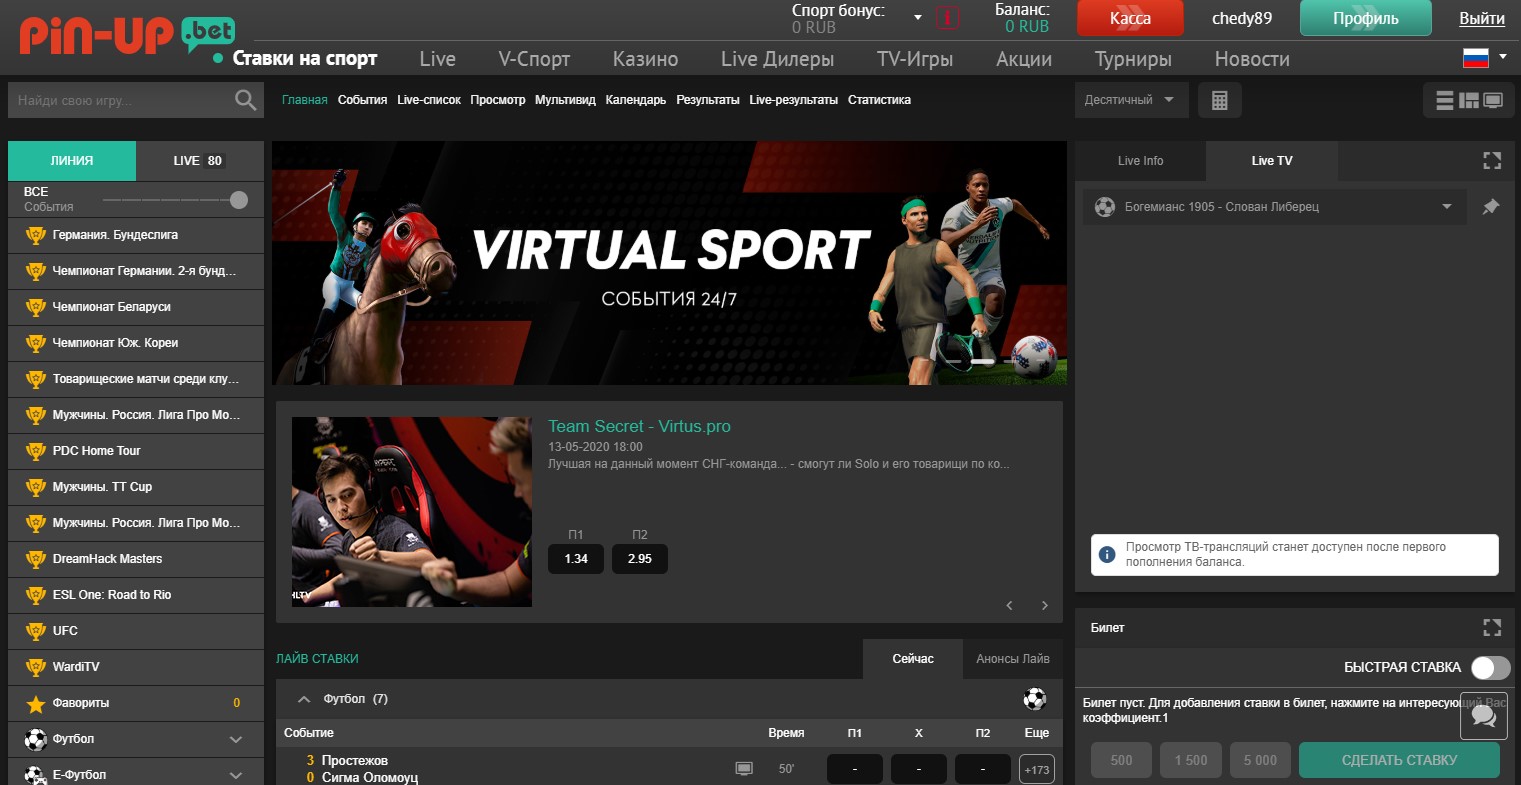Click trophy icon next to UFC
The width and height of the screenshot is (1521, 785).
36,632
